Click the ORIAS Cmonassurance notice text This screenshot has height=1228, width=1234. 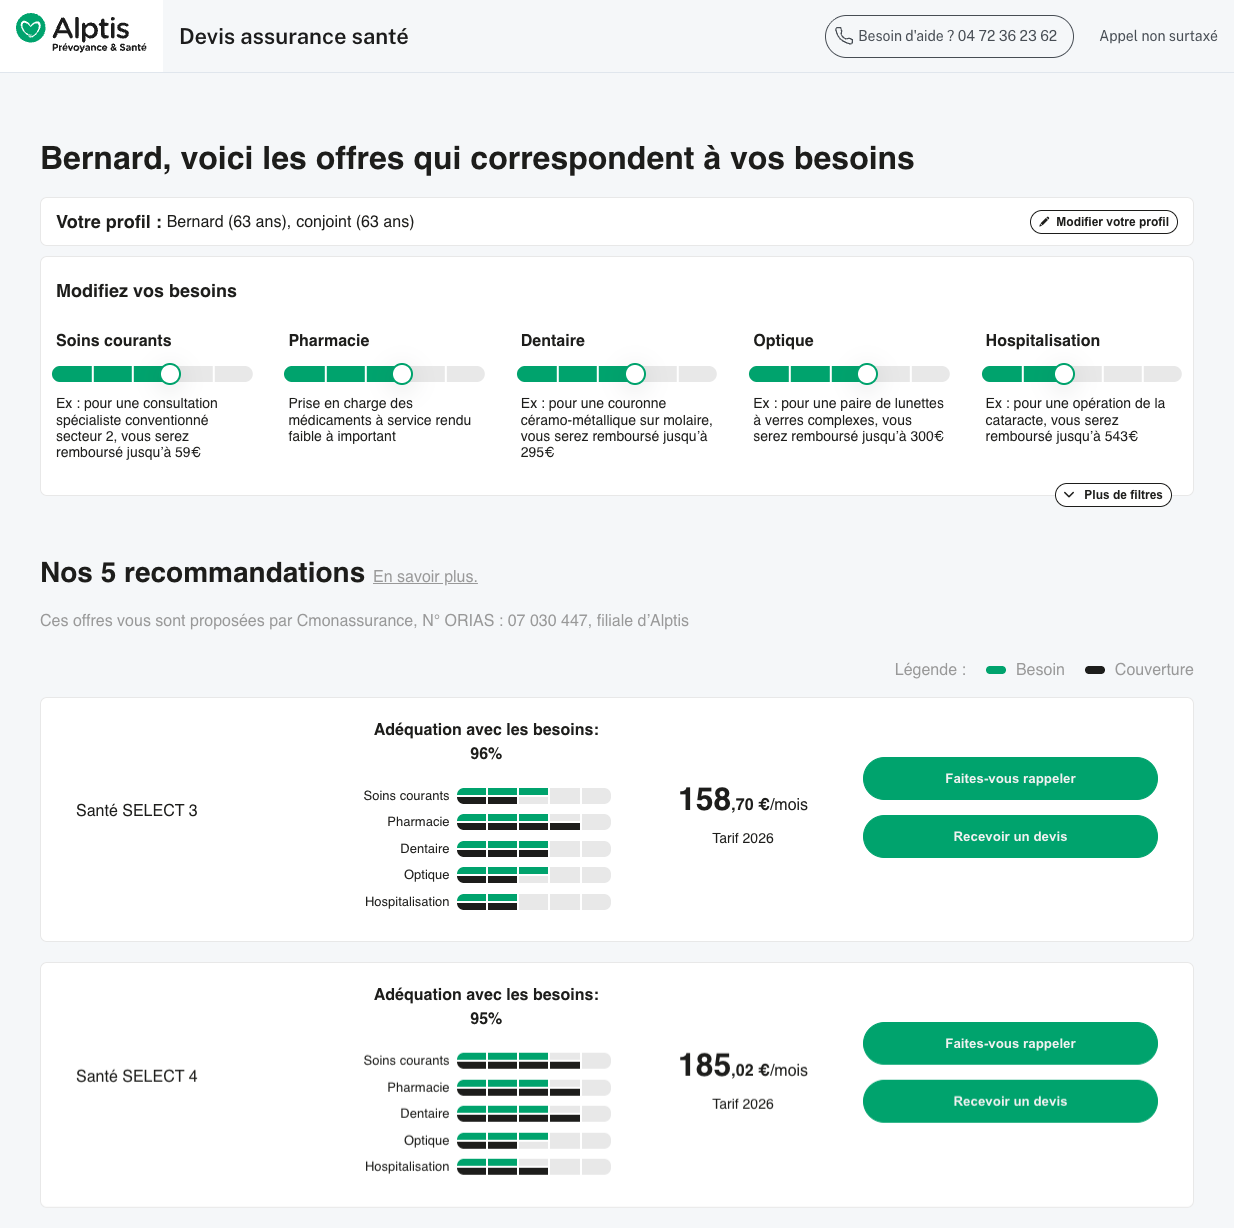point(364,621)
